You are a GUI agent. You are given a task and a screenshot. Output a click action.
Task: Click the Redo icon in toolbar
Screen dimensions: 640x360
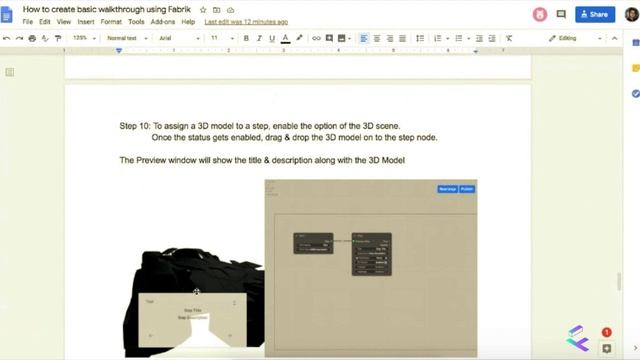pyautogui.click(x=19, y=38)
